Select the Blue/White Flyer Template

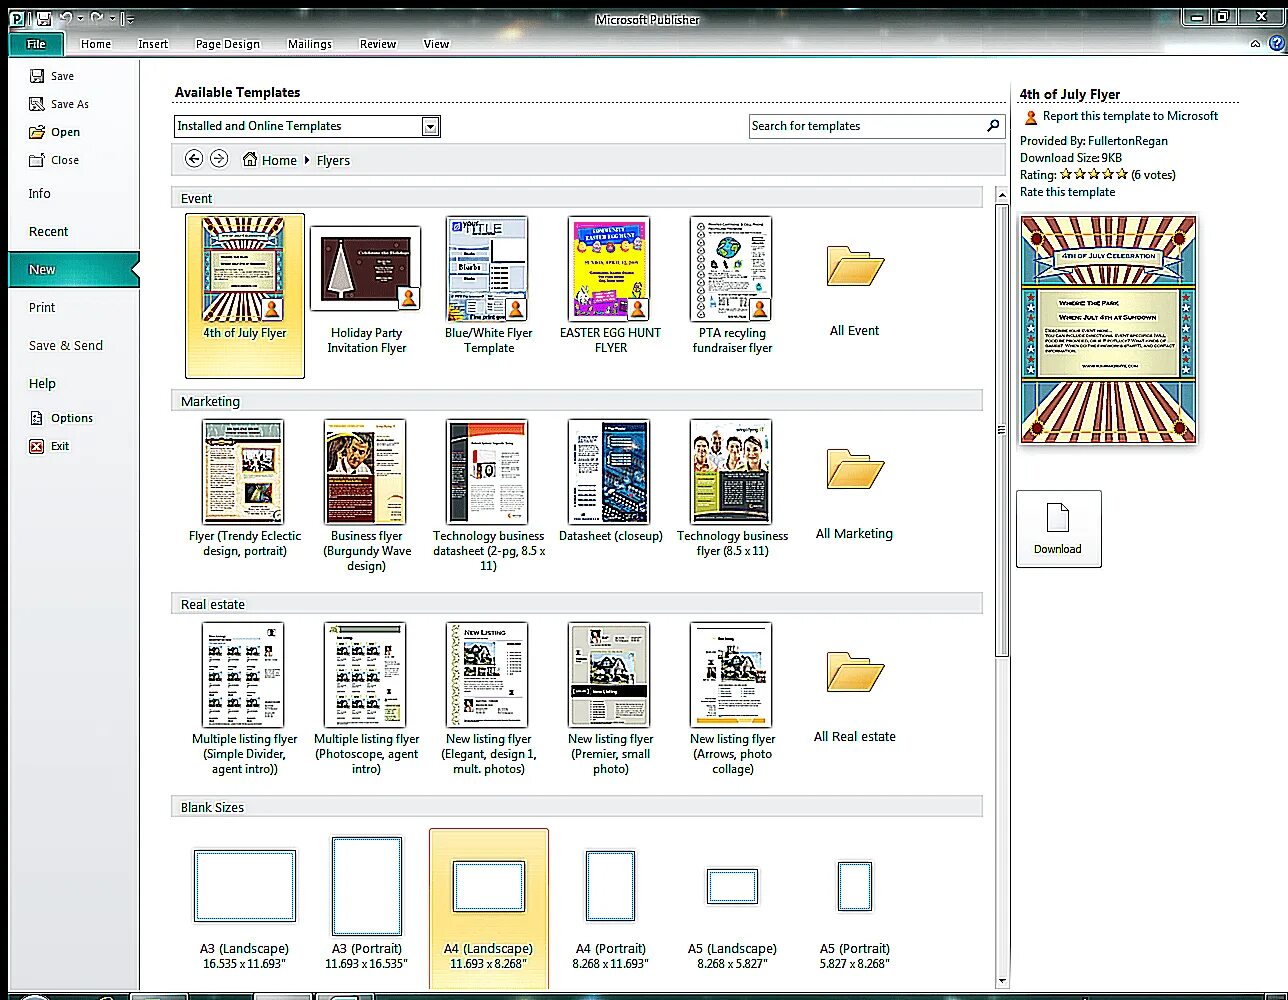(489, 286)
